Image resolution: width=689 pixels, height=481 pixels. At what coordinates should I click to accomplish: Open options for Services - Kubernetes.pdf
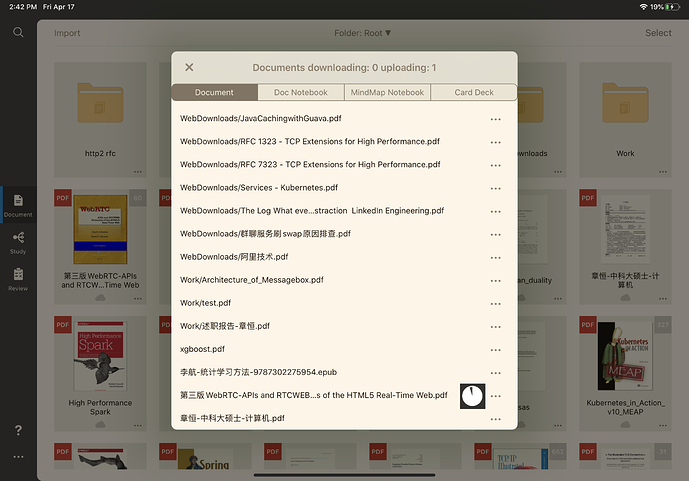(x=496, y=188)
